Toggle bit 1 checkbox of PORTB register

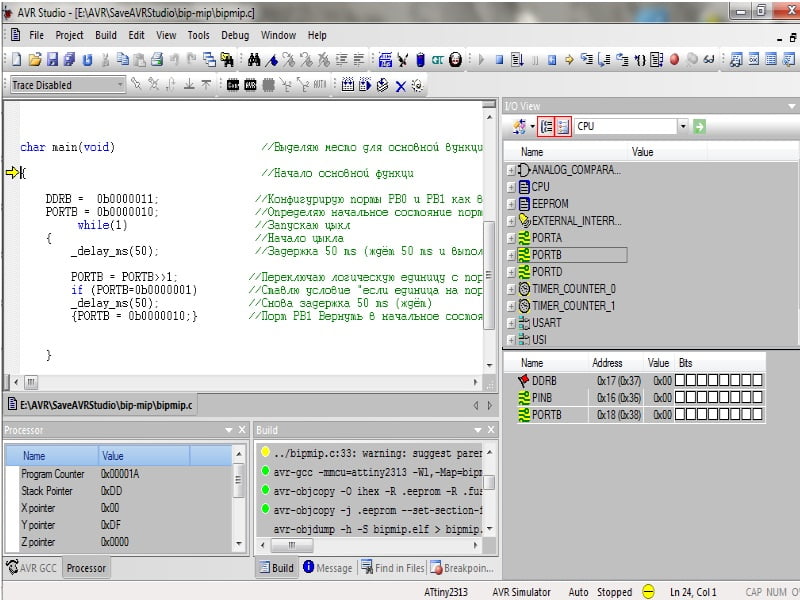coord(746,414)
